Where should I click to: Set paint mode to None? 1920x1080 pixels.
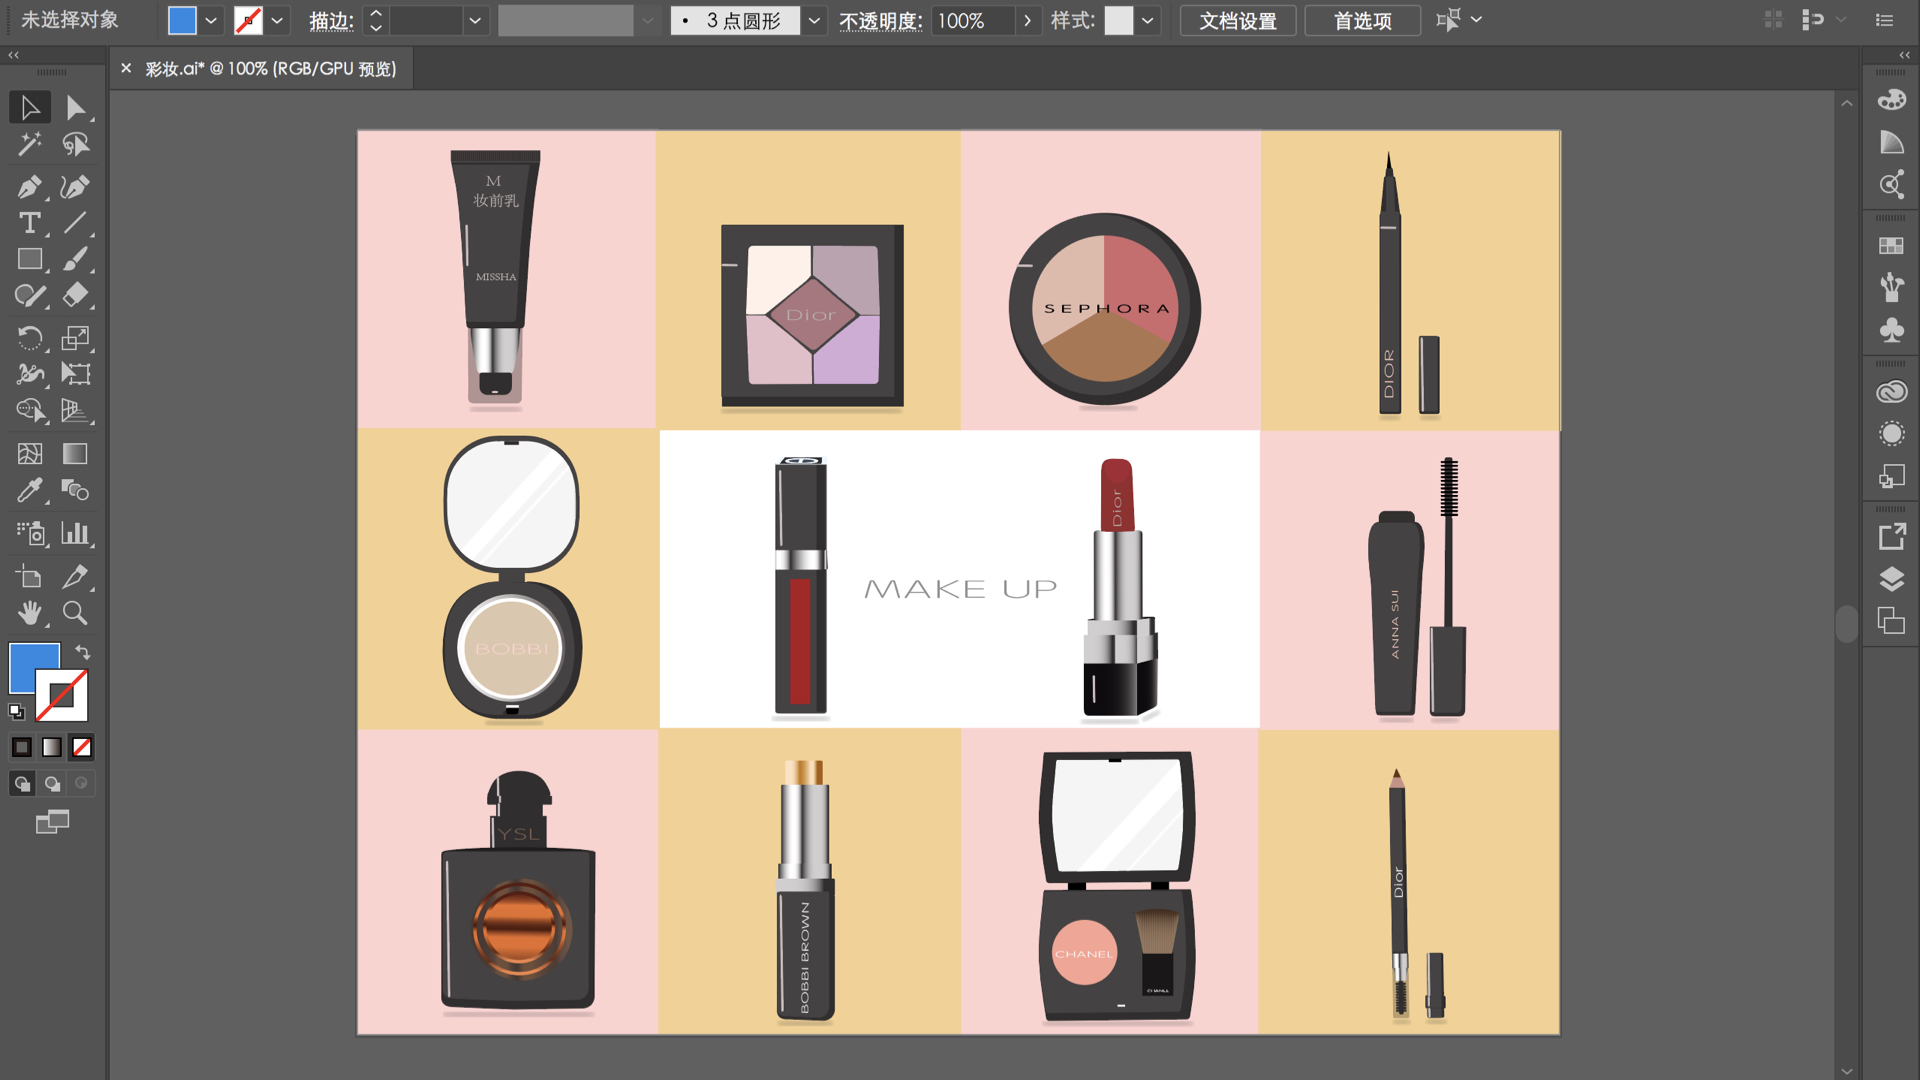(x=82, y=747)
